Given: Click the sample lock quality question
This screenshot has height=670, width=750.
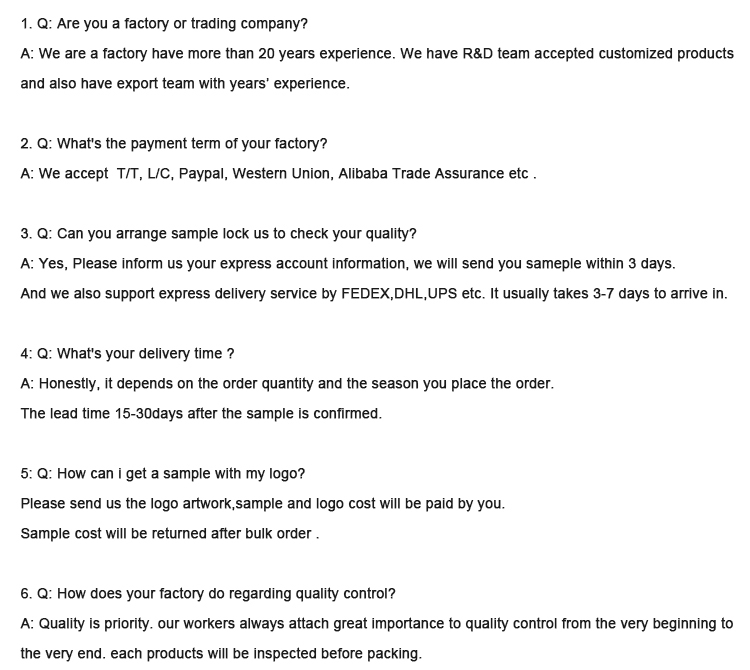Looking at the screenshot, I should pos(218,233).
